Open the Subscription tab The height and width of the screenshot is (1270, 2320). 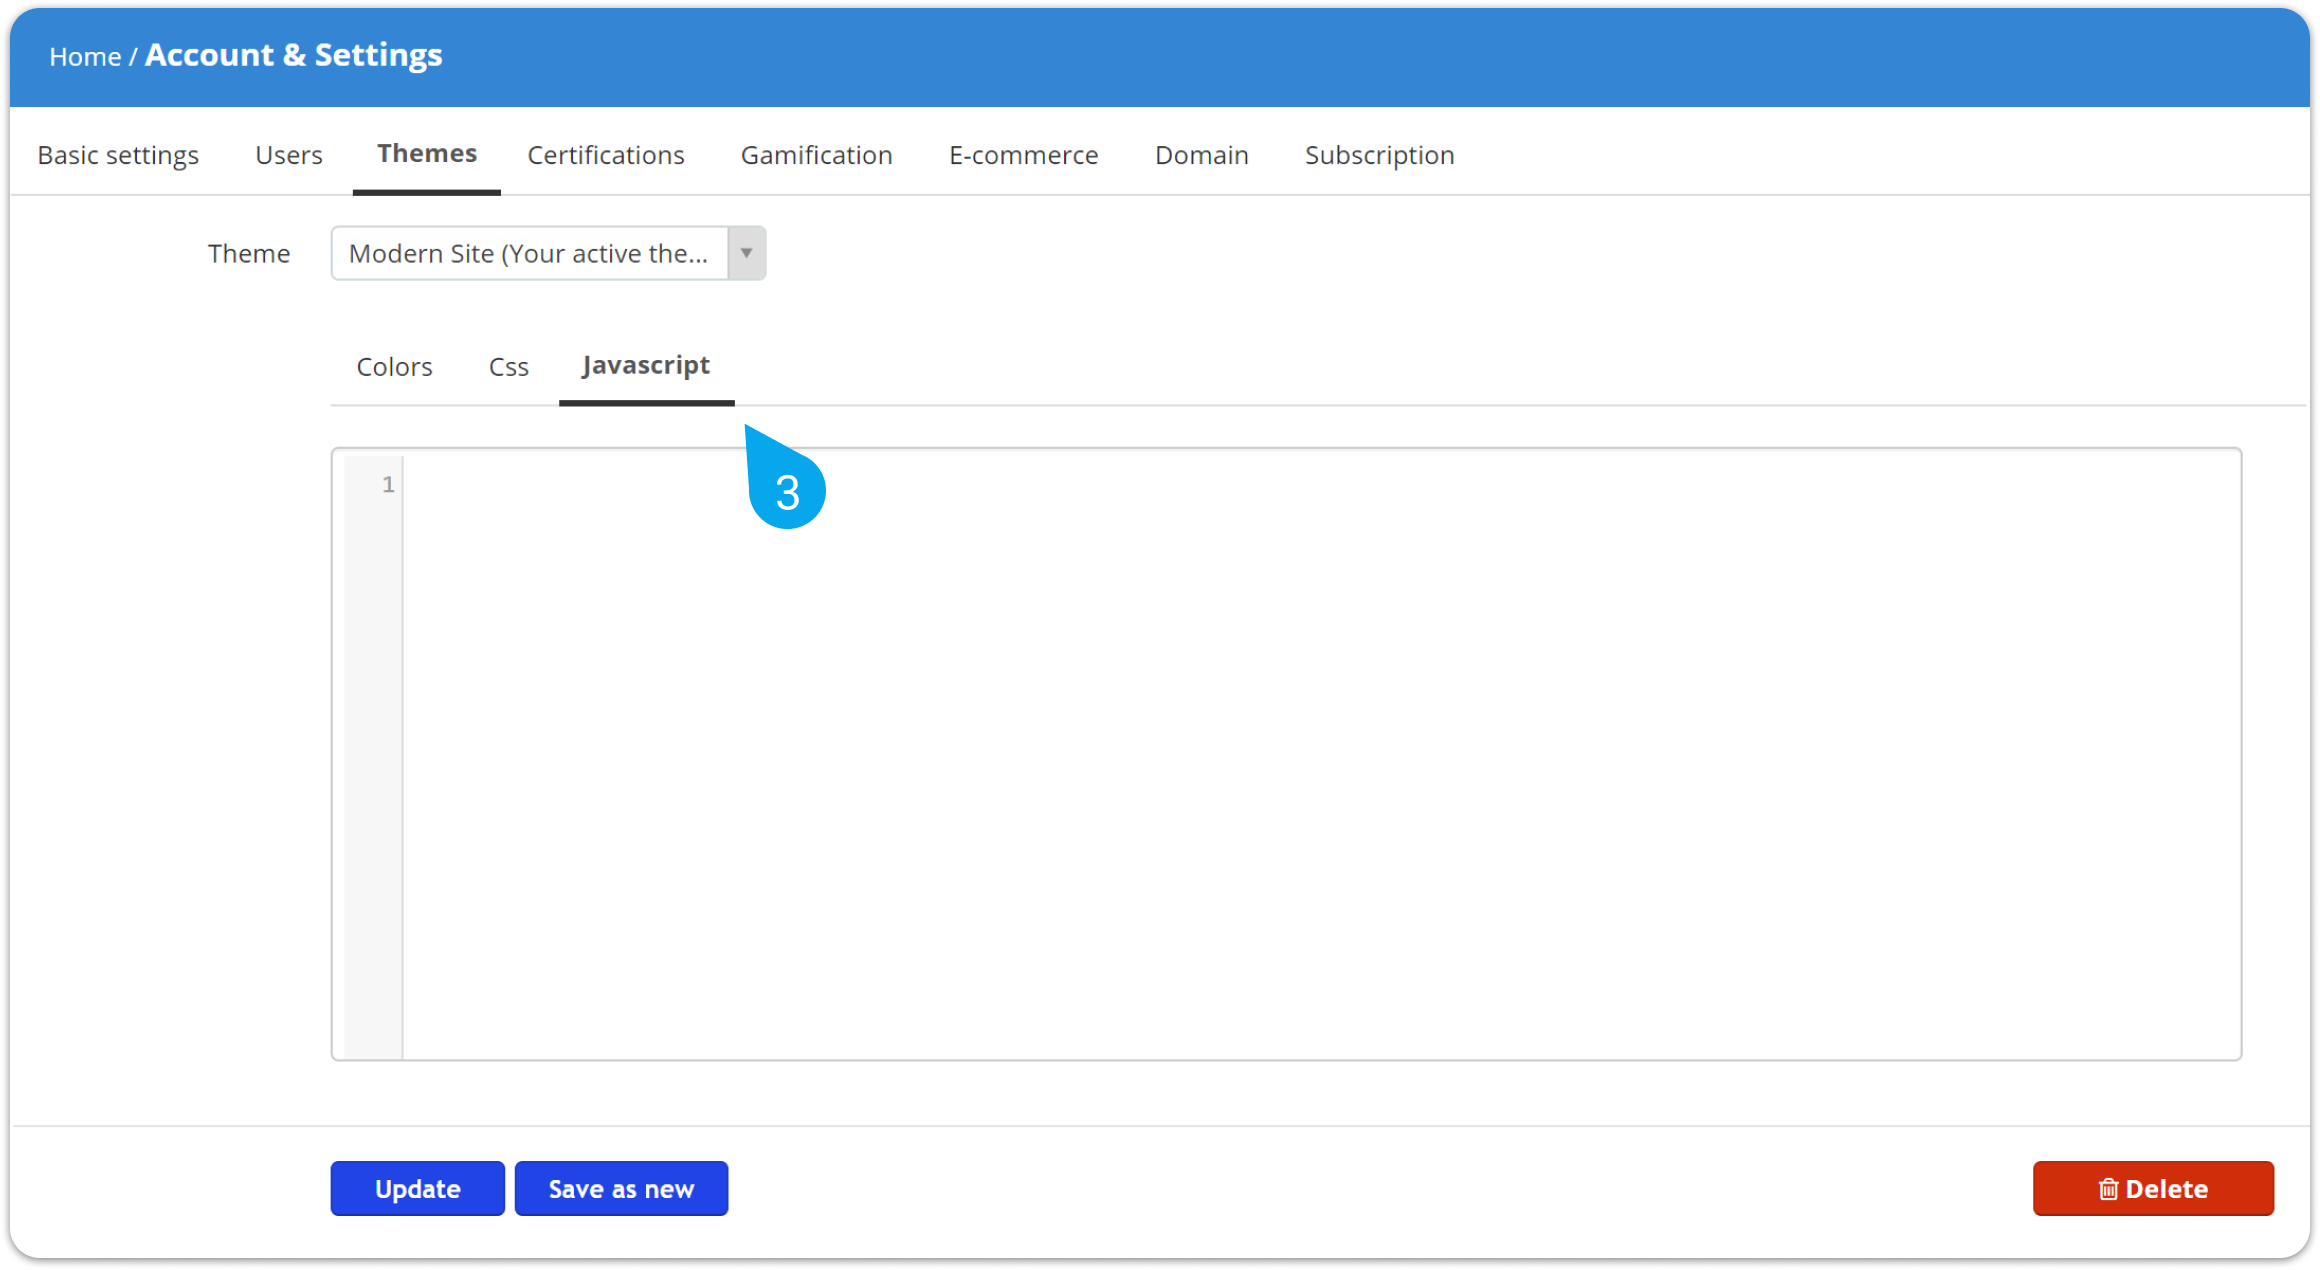click(1379, 155)
